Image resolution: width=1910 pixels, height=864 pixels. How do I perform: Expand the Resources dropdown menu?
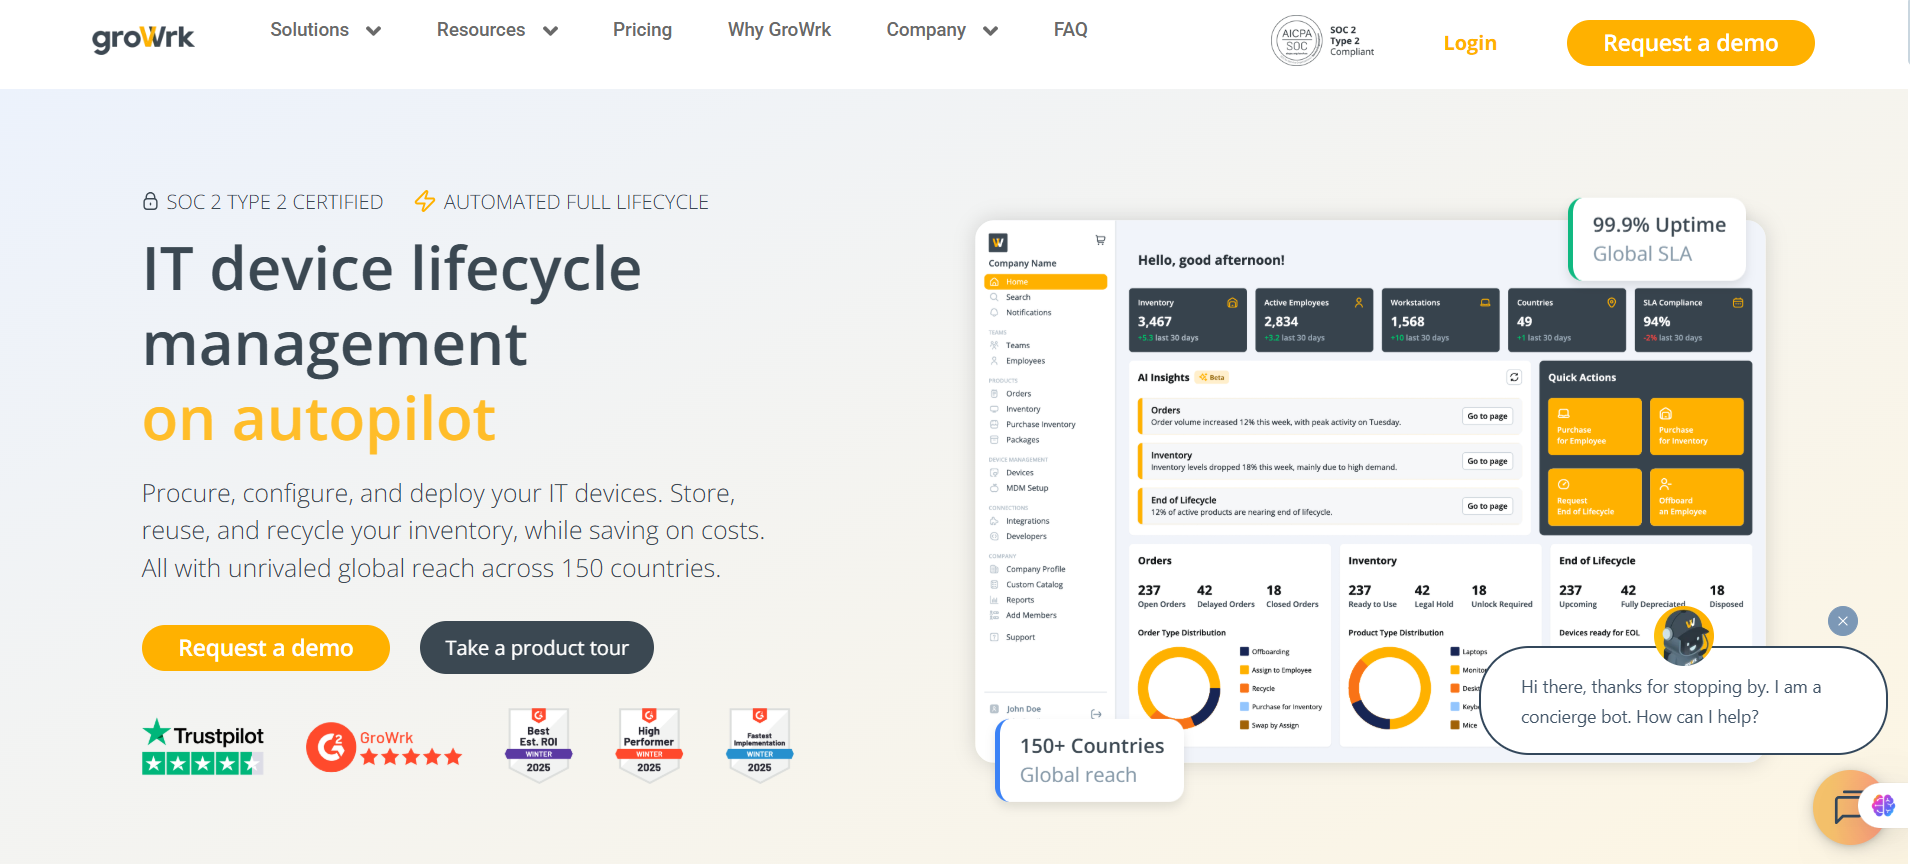click(x=496, y=30)
